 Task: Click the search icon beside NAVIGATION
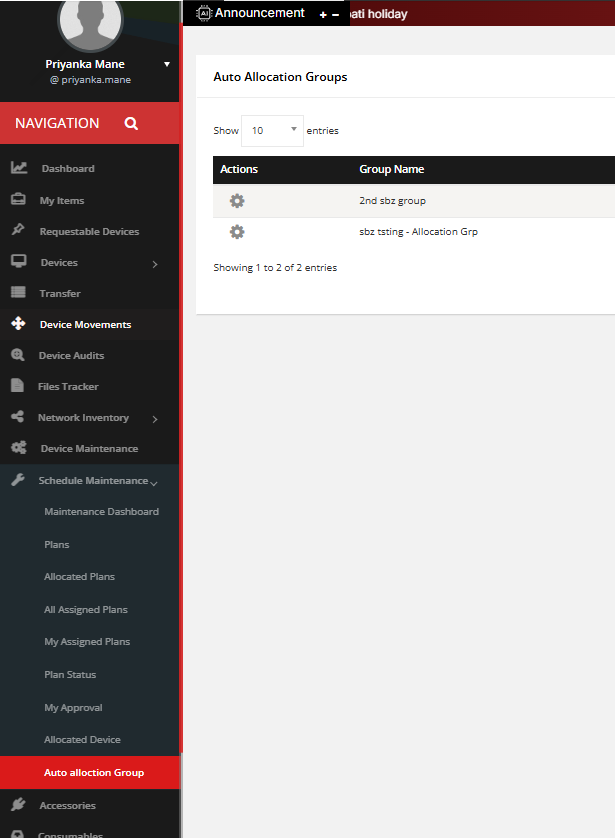coord(131,124)
